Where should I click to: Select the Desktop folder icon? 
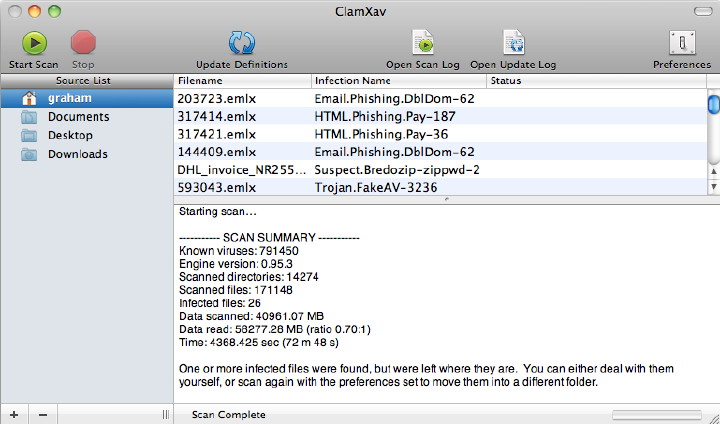(x=29, y=136)
